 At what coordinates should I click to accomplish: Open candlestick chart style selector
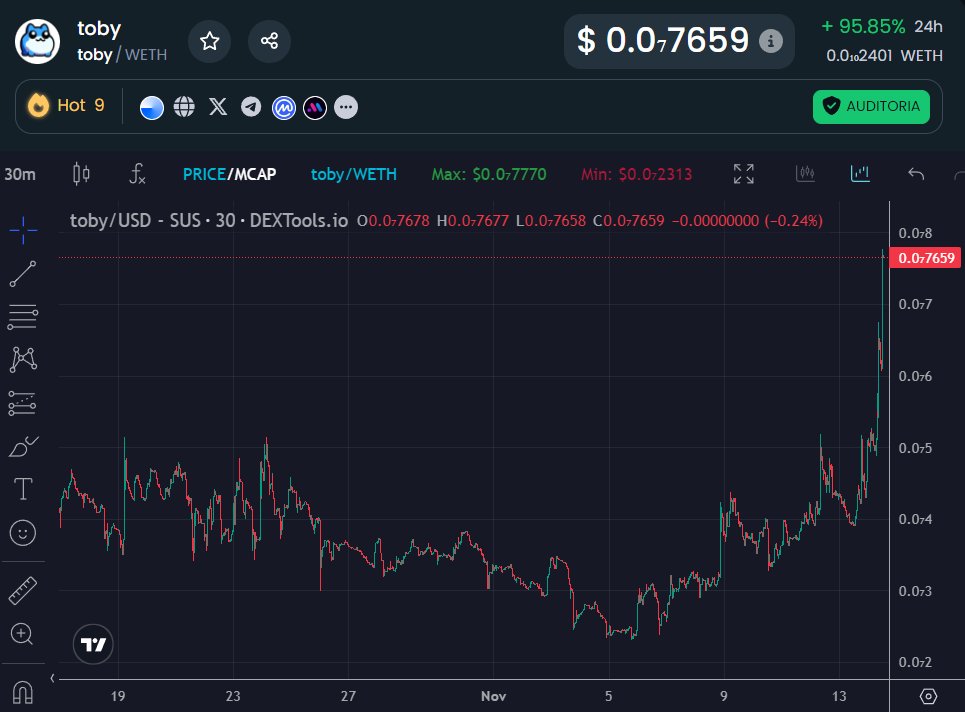pos(81,174)
